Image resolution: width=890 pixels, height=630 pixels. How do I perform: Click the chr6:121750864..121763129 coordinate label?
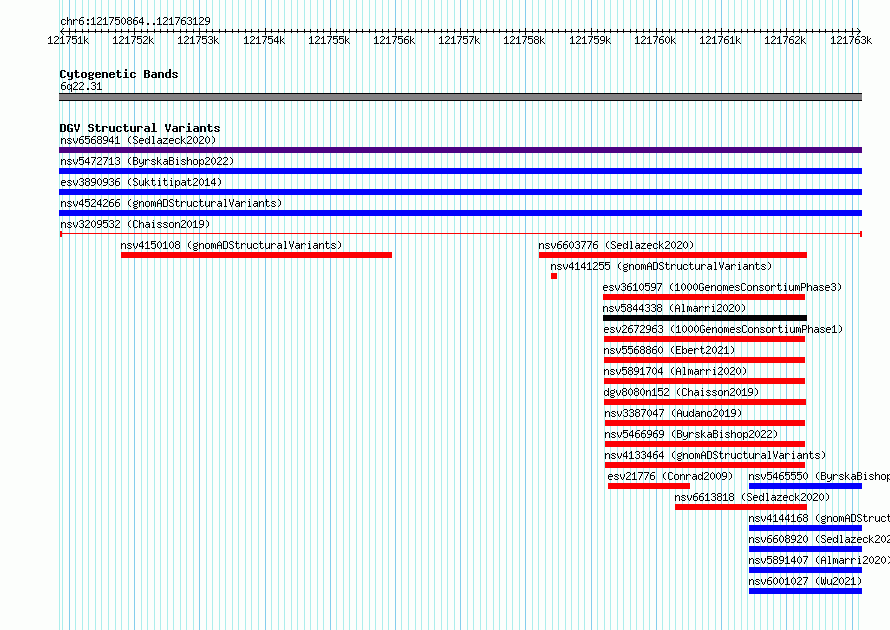(135, 21)
